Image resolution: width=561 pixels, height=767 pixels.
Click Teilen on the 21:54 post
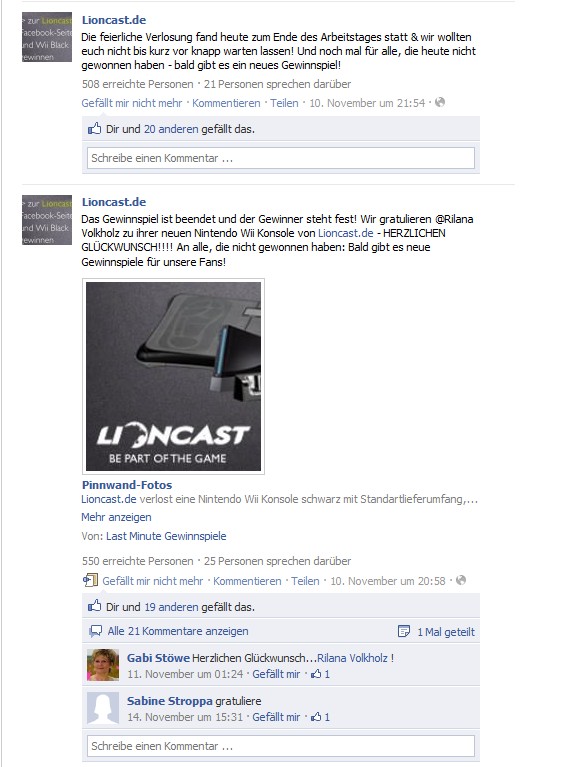(284, 103)
